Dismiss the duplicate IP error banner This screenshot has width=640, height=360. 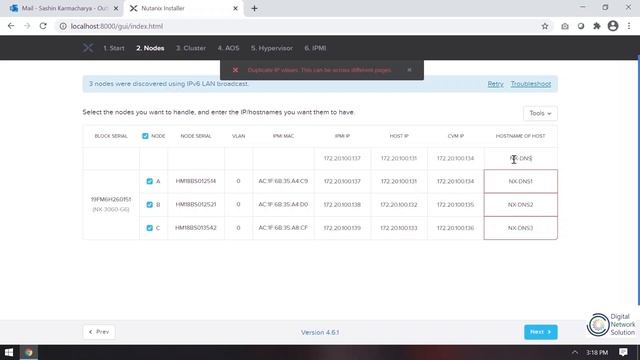point(409,70)
